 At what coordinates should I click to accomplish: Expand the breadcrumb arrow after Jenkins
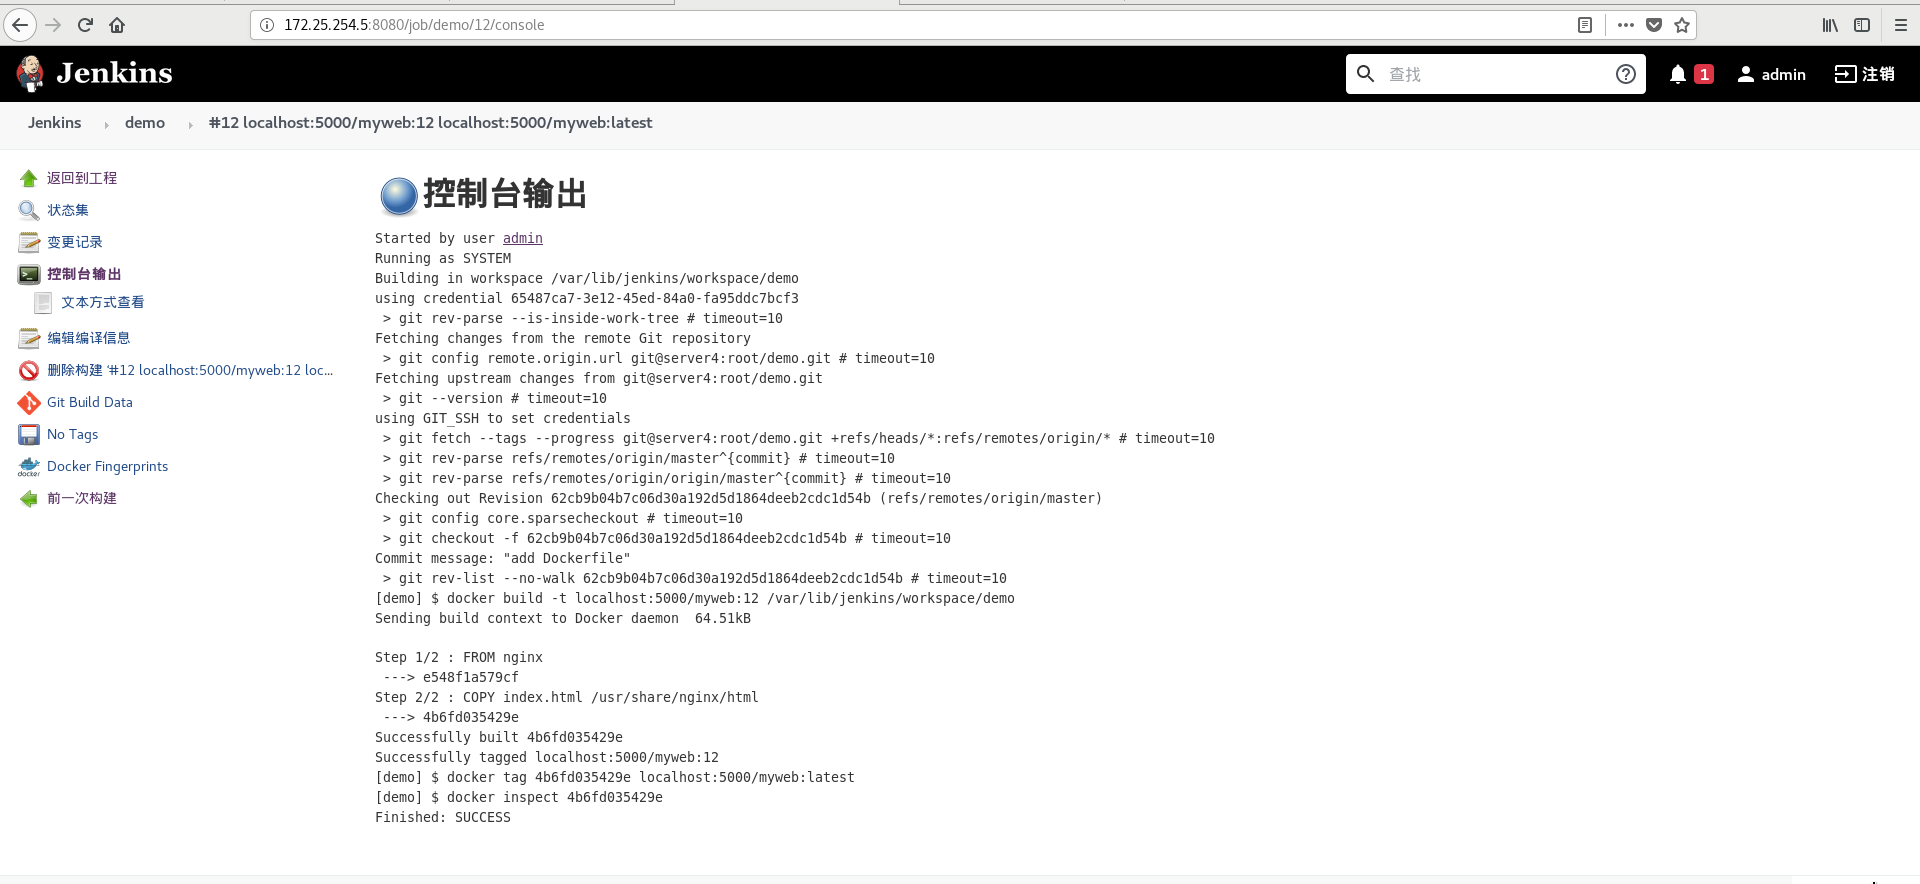point(106,124)
